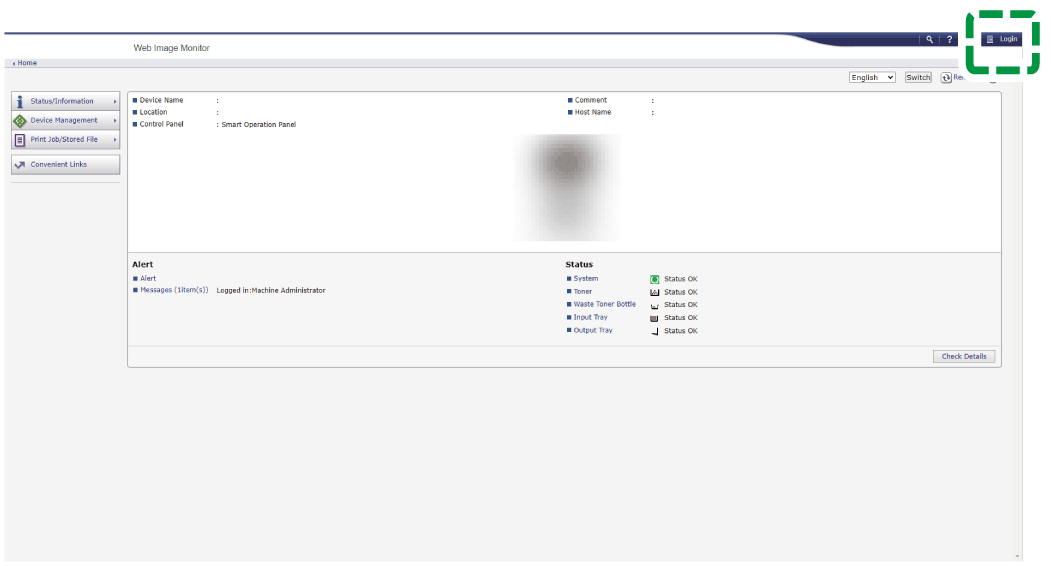Image resolution: width=1051 pixels, height=566 pixels.
Task: Open the English language dropdown
Action: point(872,78)
